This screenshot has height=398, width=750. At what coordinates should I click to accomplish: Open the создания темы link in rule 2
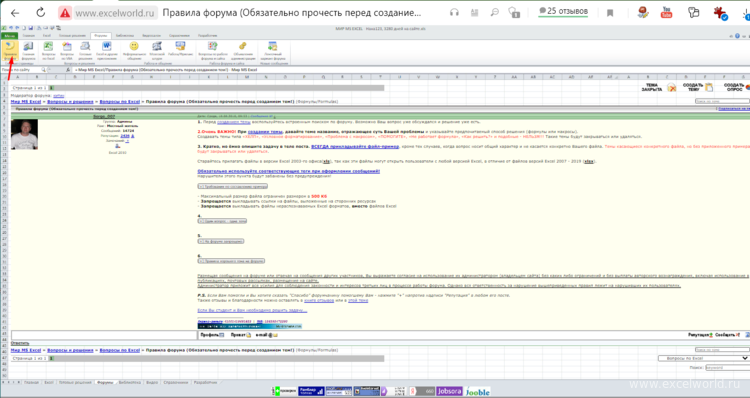[x=265, y=132]
